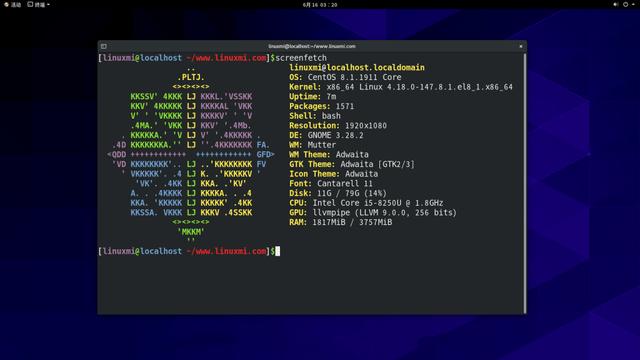
Task: Click the RAM: 1817MiB / 3757MiB line
Action: click(341, 222)
